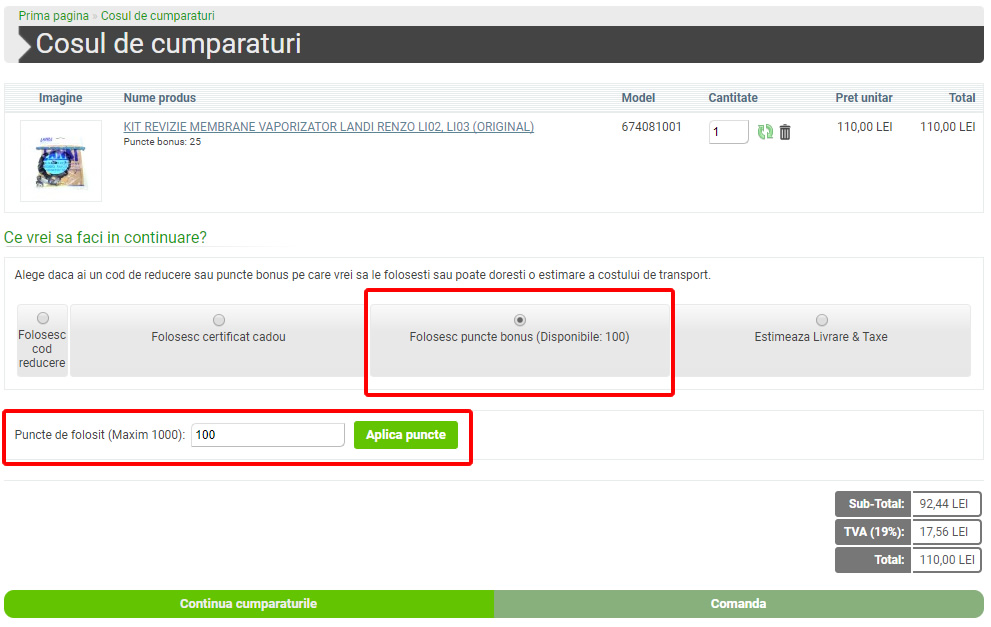The width and height of the screenshot is (991, 627).
Task: Remove product with the trash icon
Action: [x=785, y=132]
